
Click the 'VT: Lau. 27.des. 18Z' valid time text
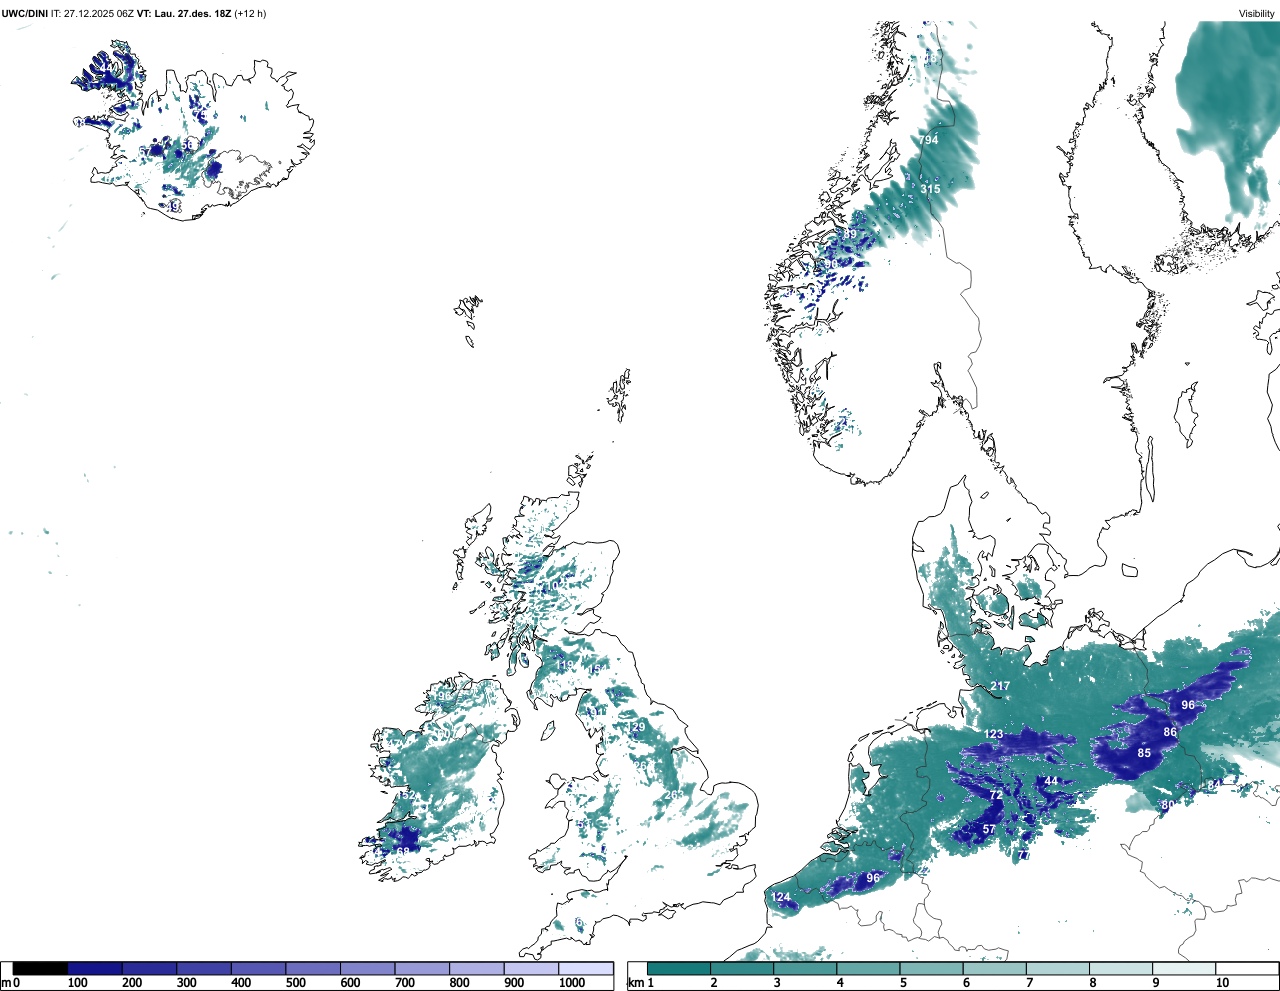[x=183, y=14]
